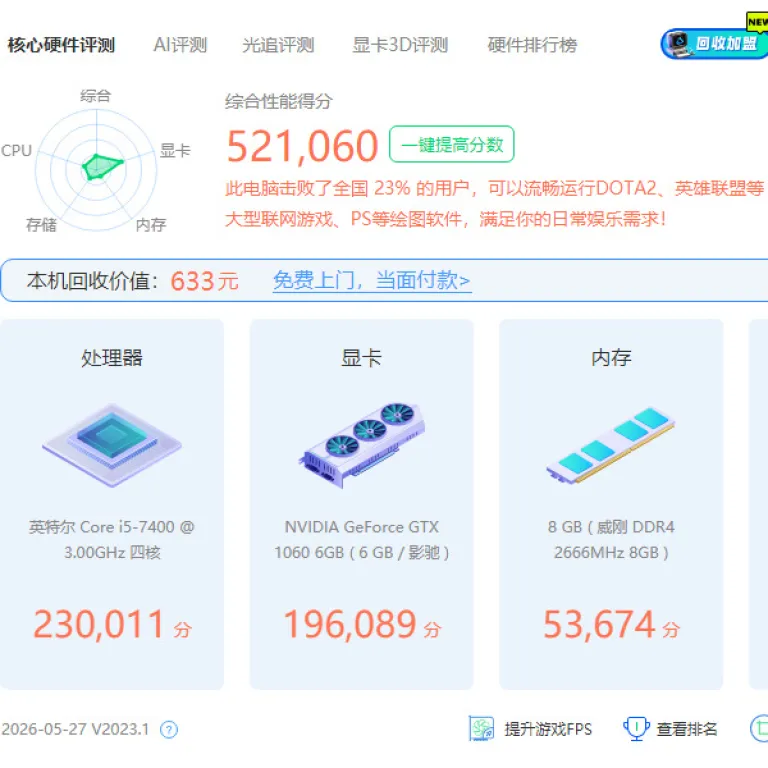Image resolution: width=768 pixels, height=768 pixels.
Task: Select the 内存 card title above the memory stick
Action: [611, 358]
